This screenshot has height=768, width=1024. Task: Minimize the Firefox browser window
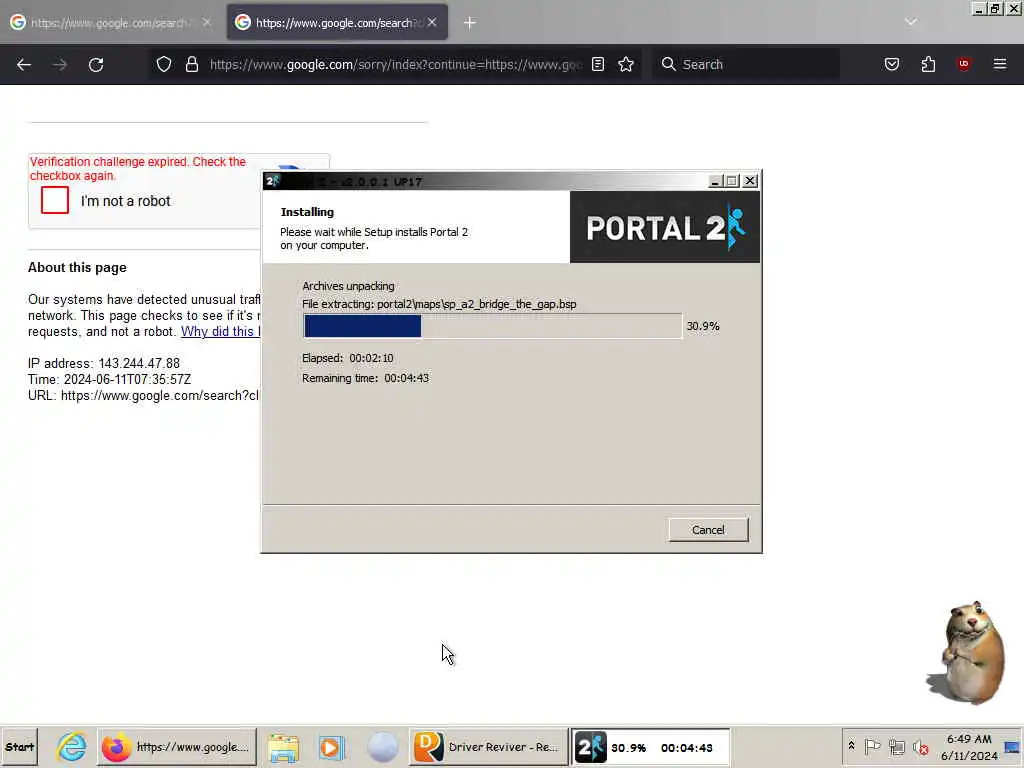point(979,9)
